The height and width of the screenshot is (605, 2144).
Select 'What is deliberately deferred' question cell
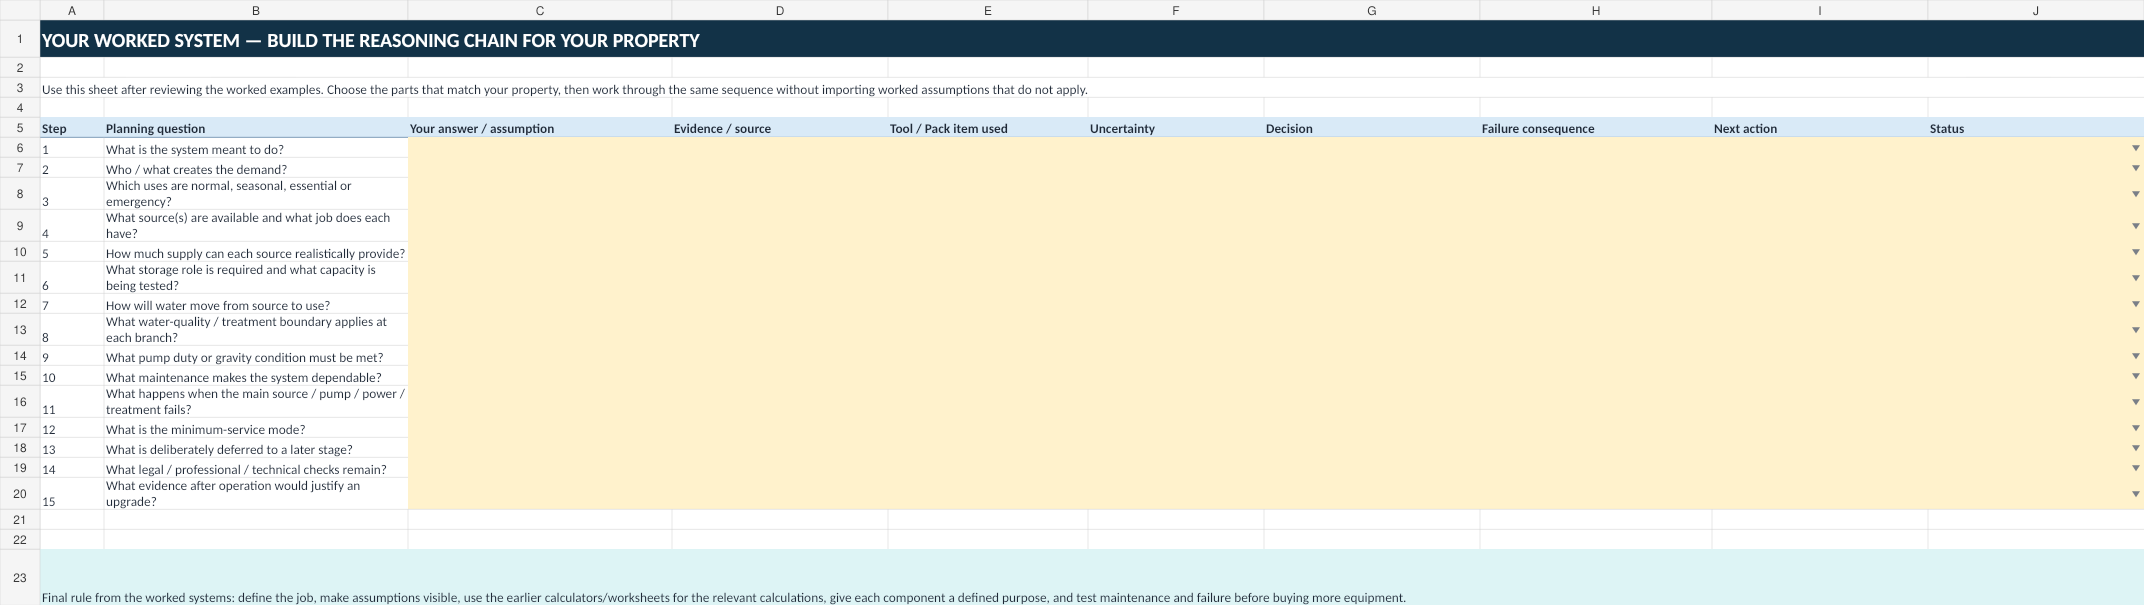coord(256,448)
